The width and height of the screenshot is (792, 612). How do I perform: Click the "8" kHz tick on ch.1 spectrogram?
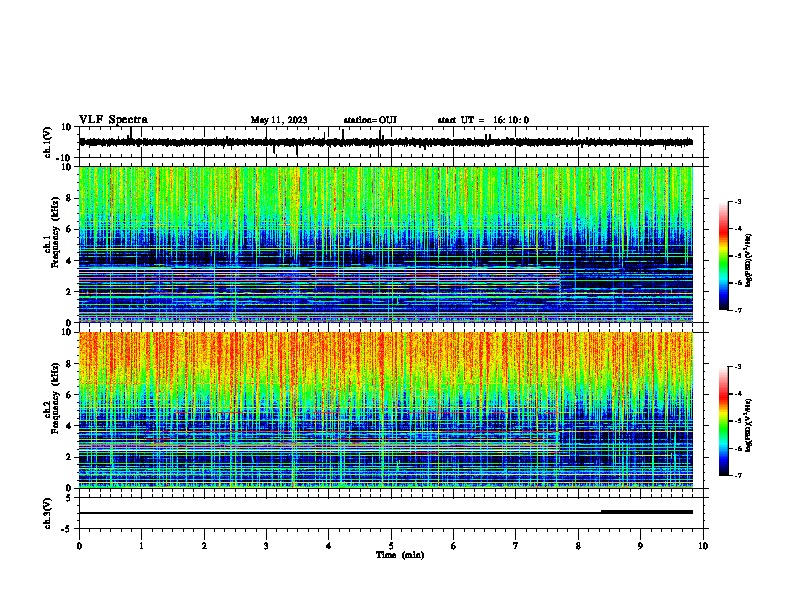coord(70,198)
